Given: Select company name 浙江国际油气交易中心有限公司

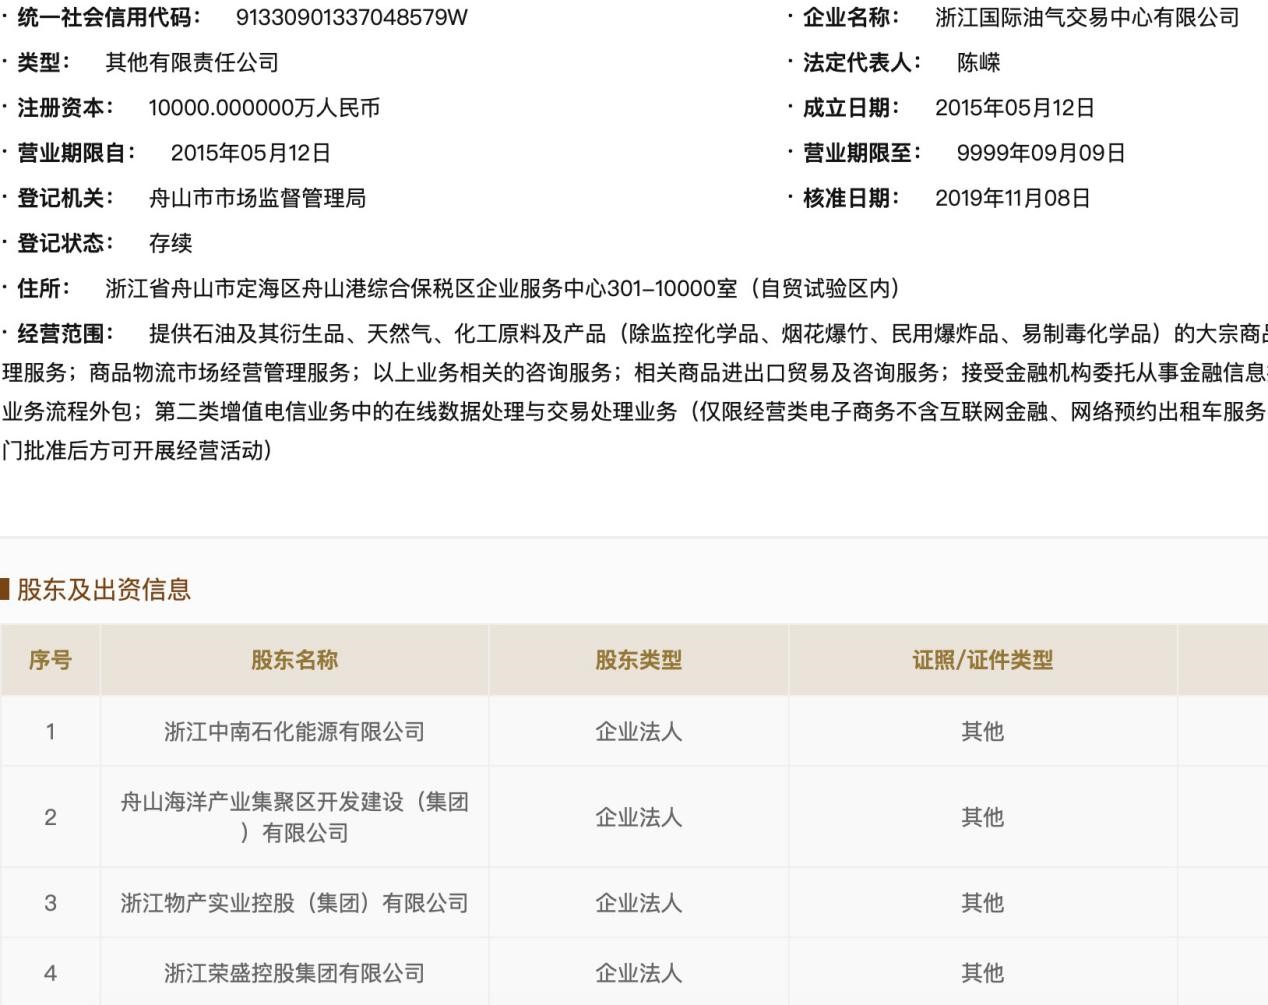Looking at the screenshot, I should pos(1087,17).
